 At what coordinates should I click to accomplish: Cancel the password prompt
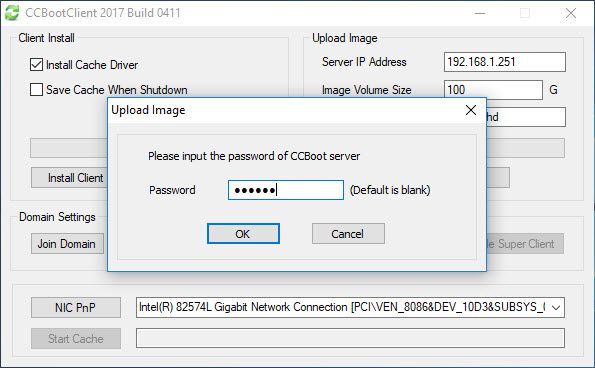[348, 234]
